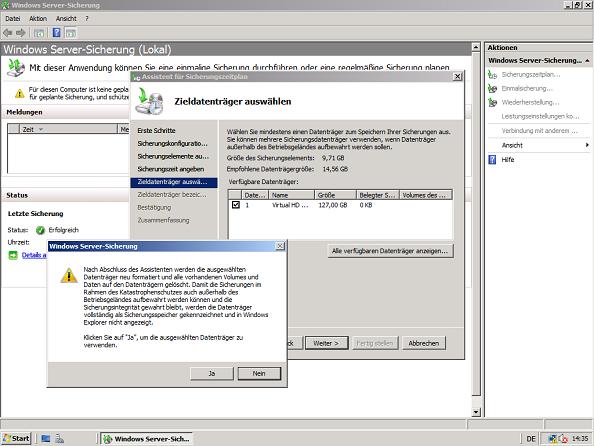The width and height of the screenshot is (594, 446).
Task: Uncheck the Virtual HD disk checkbox
Action: [x=236, y=205]
